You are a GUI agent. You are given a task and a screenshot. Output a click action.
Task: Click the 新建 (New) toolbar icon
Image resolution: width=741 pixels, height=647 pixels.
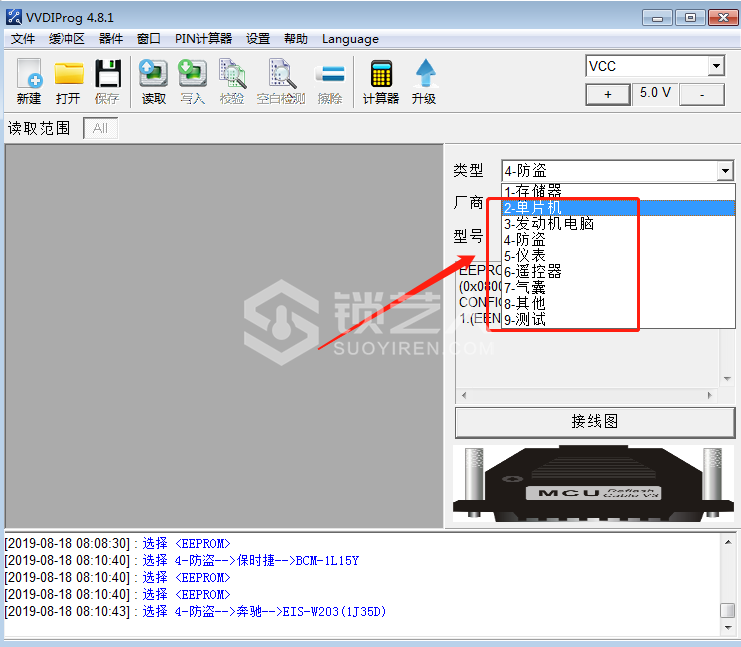(x=29, y=81)
